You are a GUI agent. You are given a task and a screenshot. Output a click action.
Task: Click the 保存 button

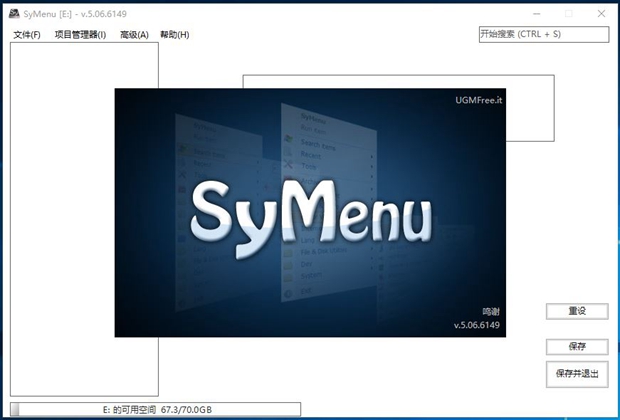click(x=577, y=347)
